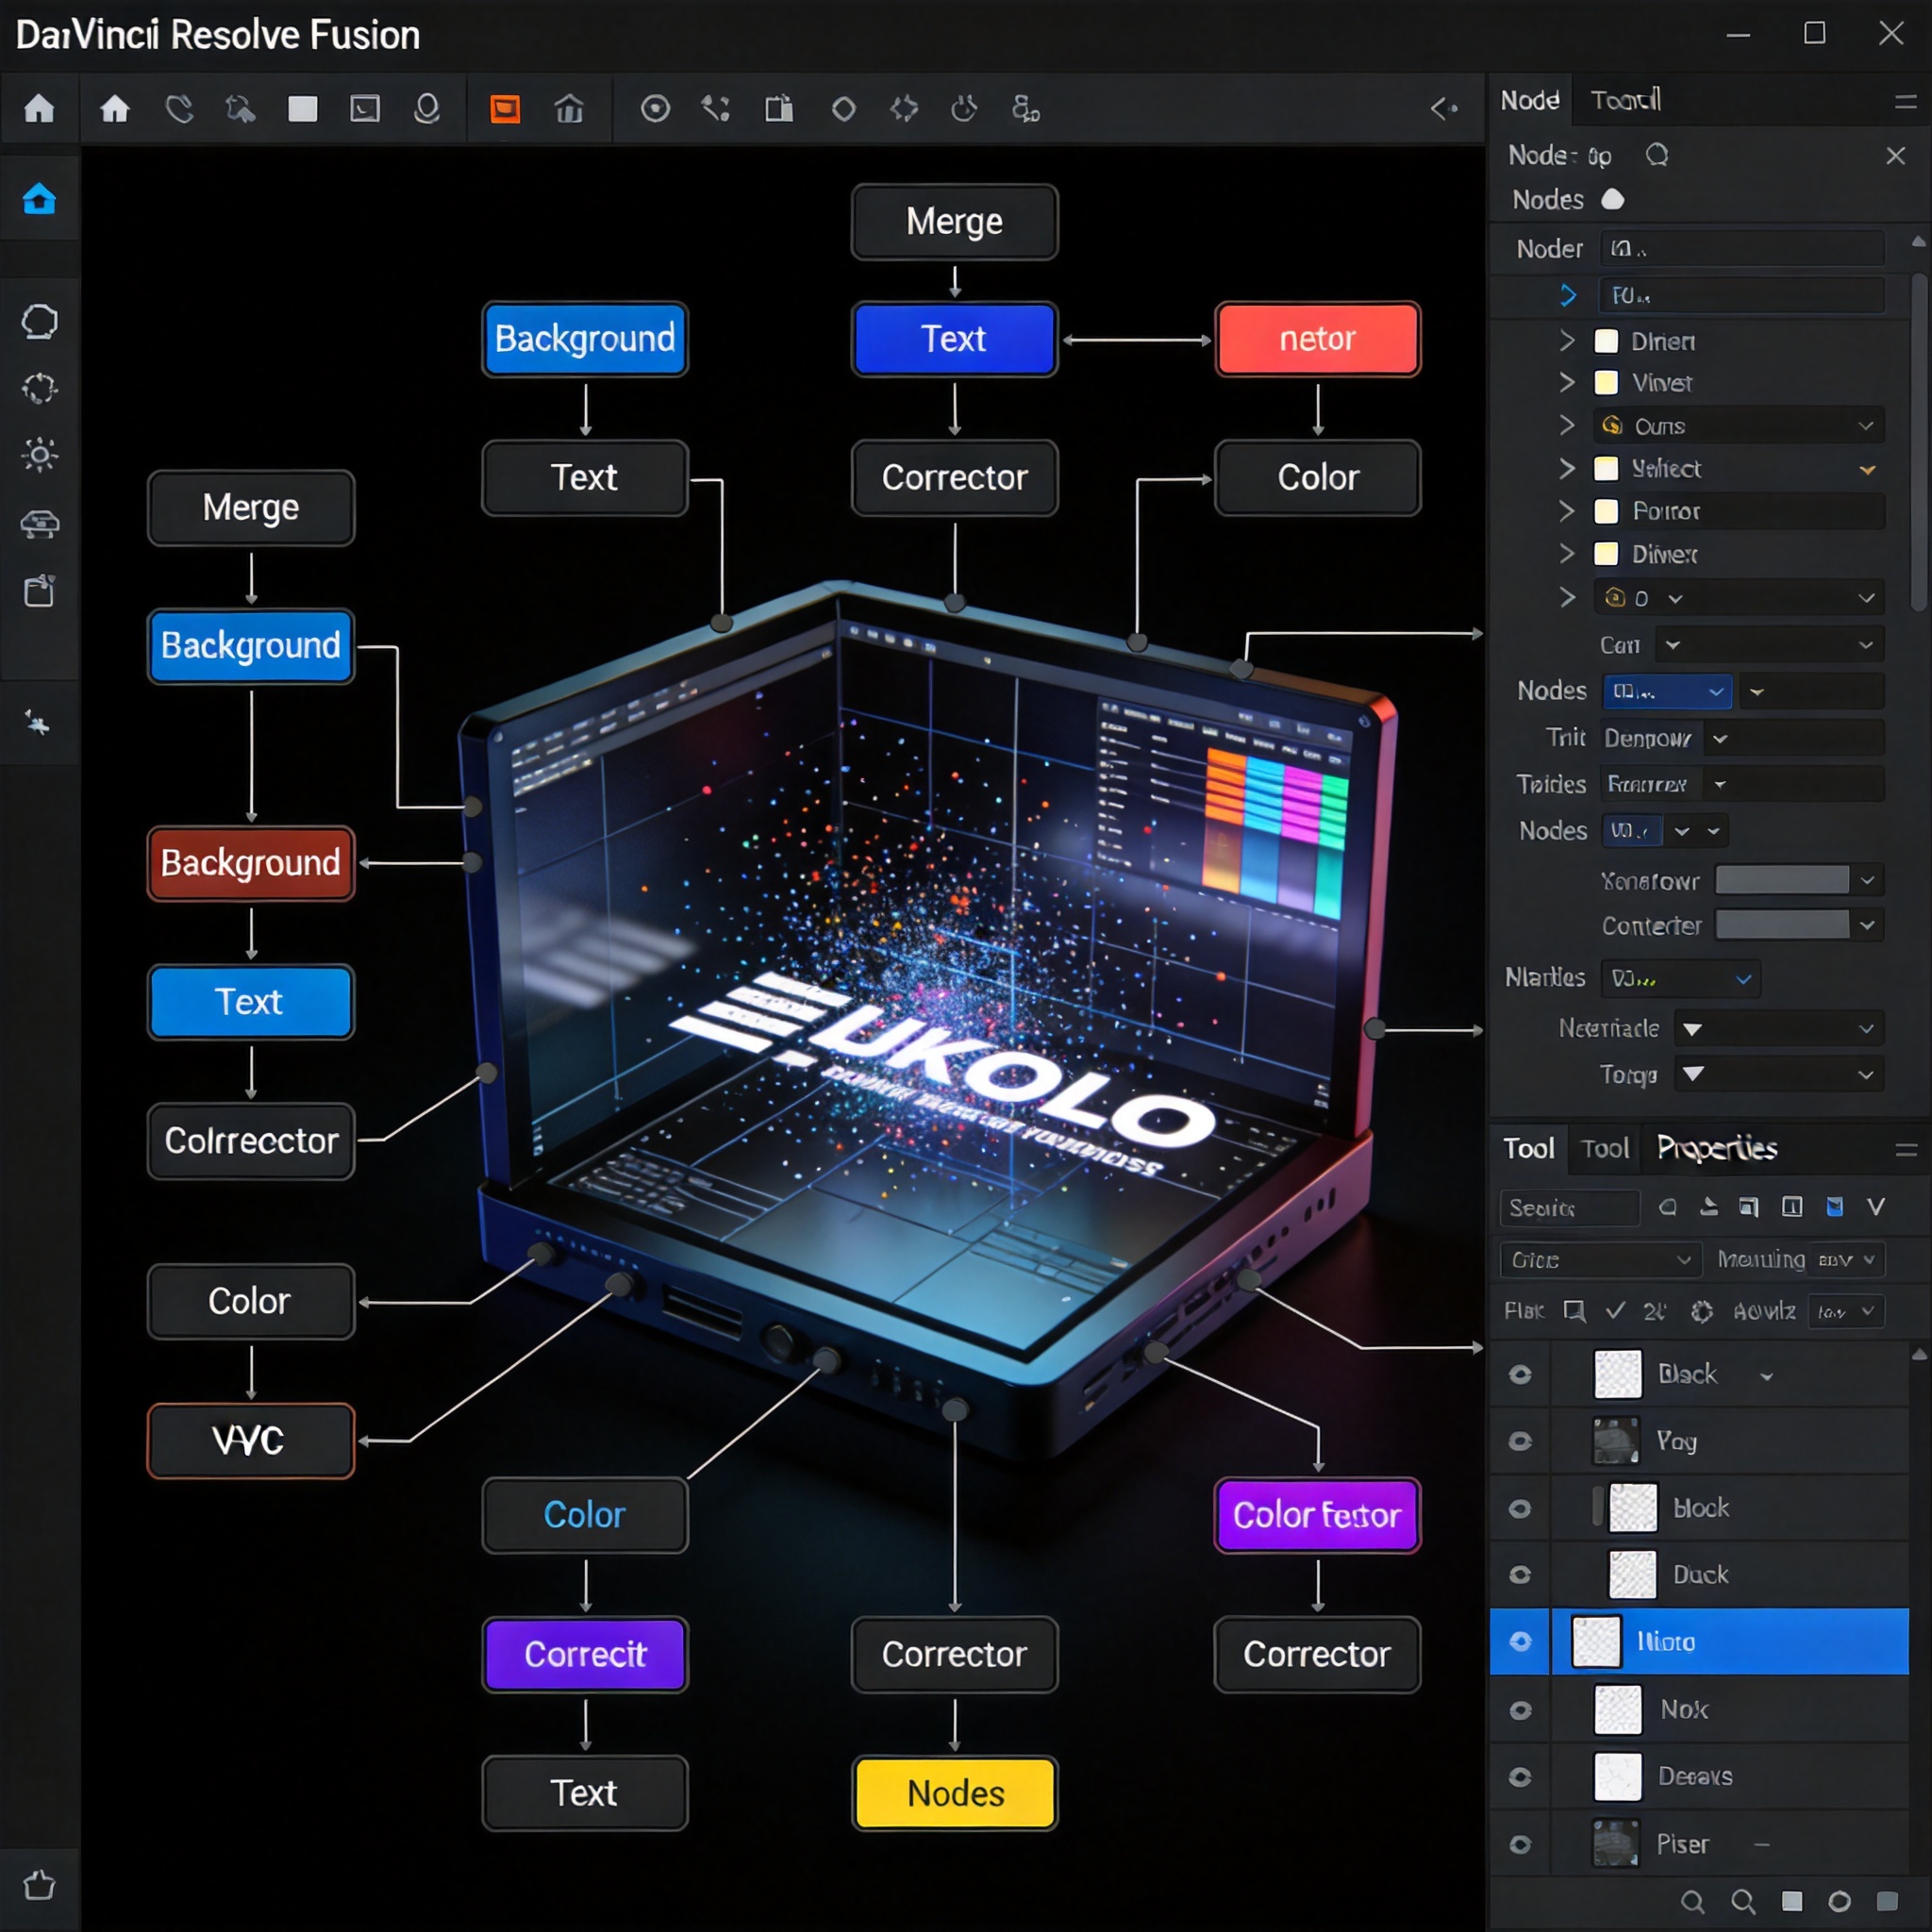Toggle visibility of the Nok layer
The image size is (1932, 1932).
[1520, 1710]
